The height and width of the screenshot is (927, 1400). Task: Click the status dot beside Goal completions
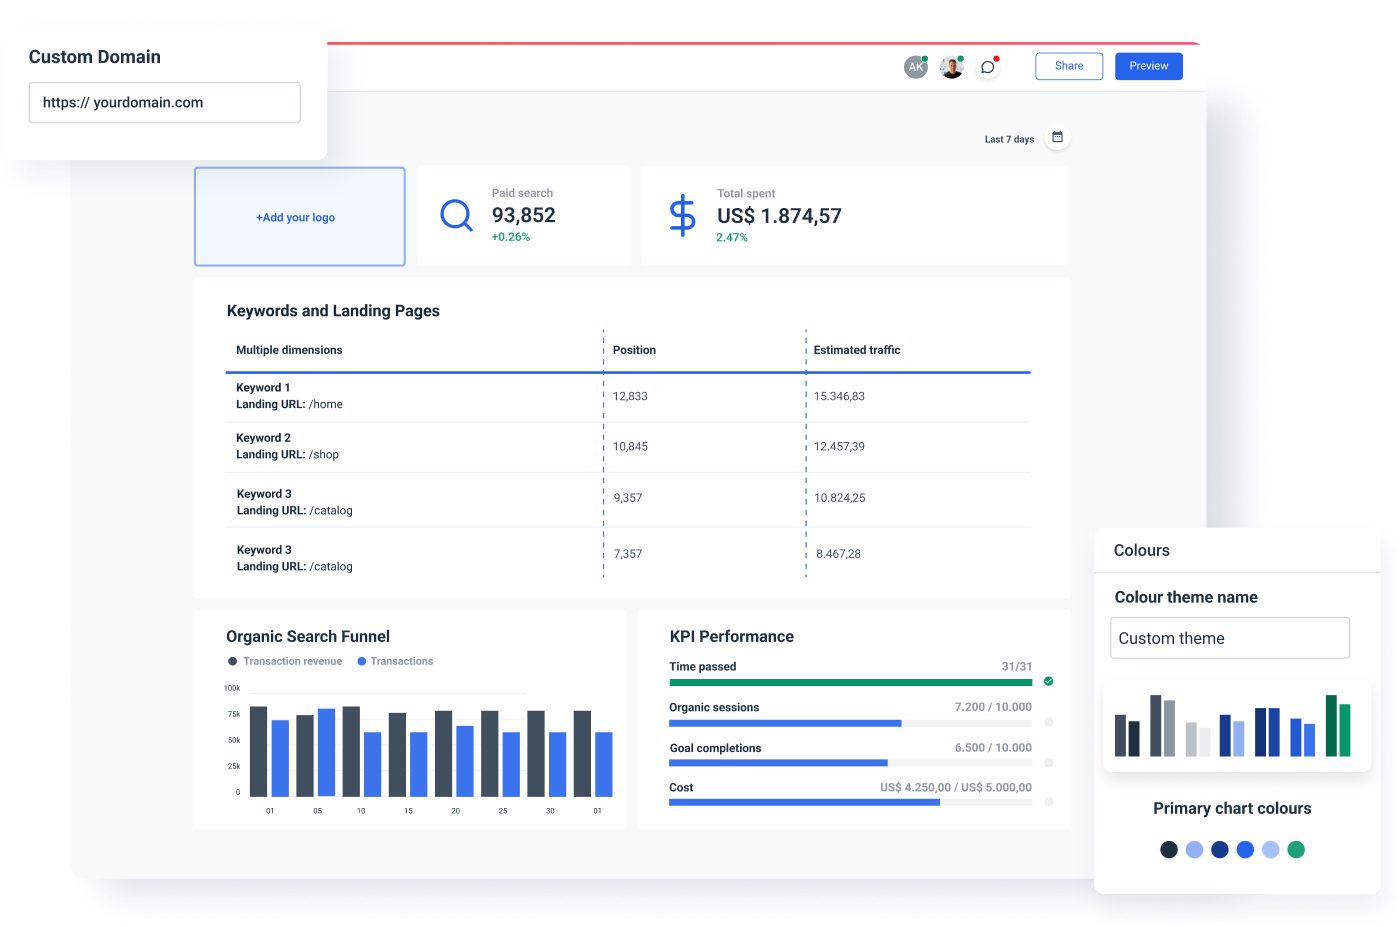[x=1048, y=763]
